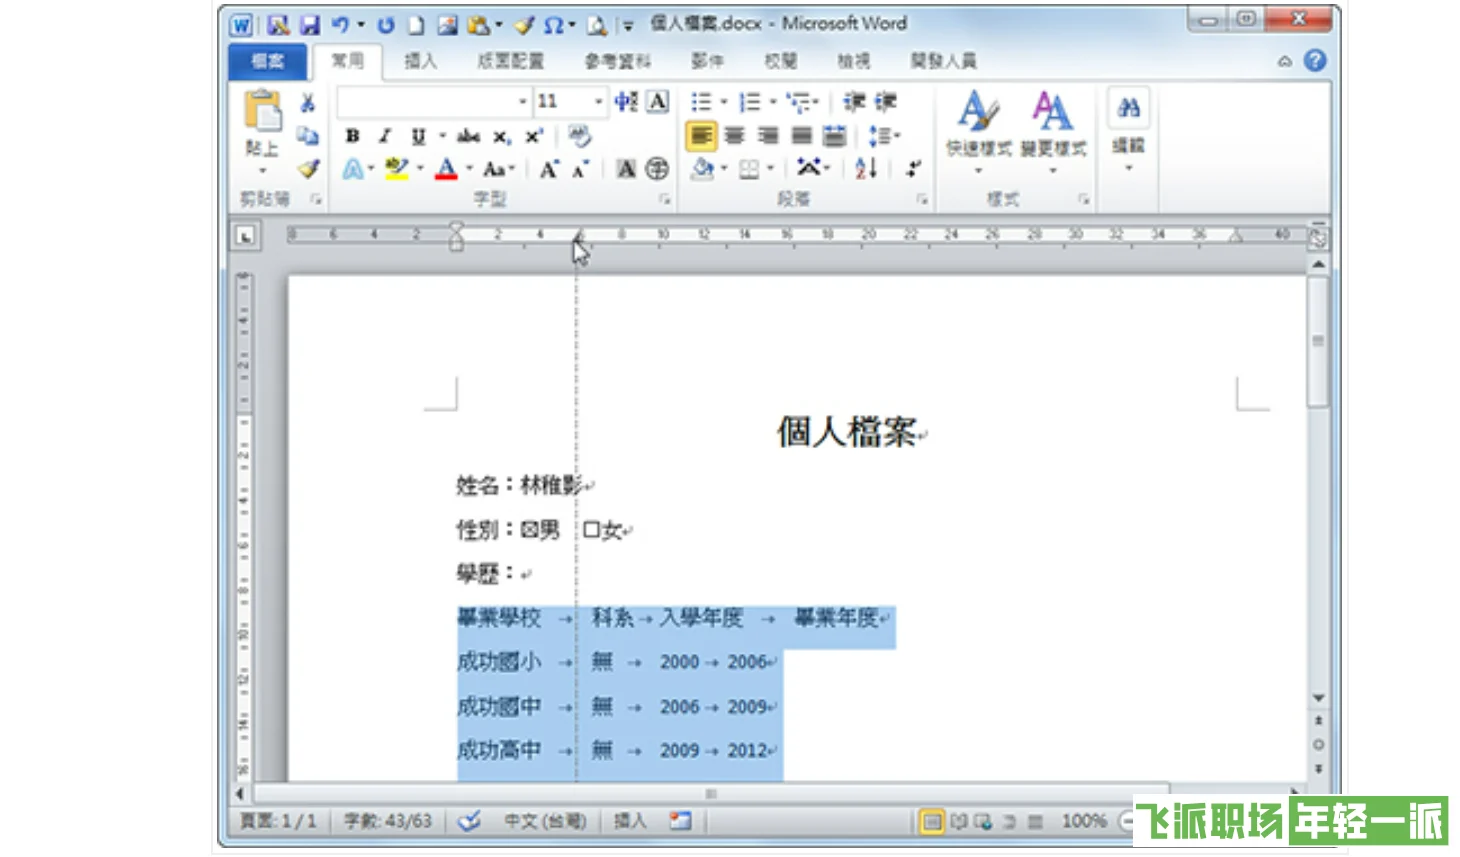Image resolution: width=1460 pixels, height=857 pixels.
Task: Toggle the ruler button above vertical scrollbar
Action: 1318,239
